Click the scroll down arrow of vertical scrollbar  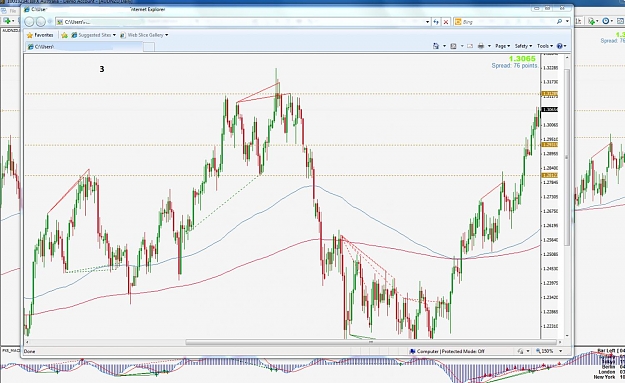[567, 336]
